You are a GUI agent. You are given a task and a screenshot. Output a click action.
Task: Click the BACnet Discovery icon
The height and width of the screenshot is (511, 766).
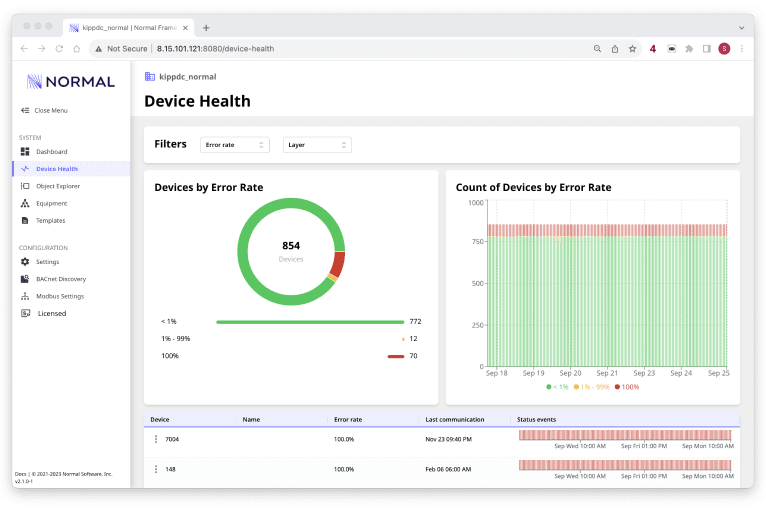pyautogui.click(x=25, y=279)
